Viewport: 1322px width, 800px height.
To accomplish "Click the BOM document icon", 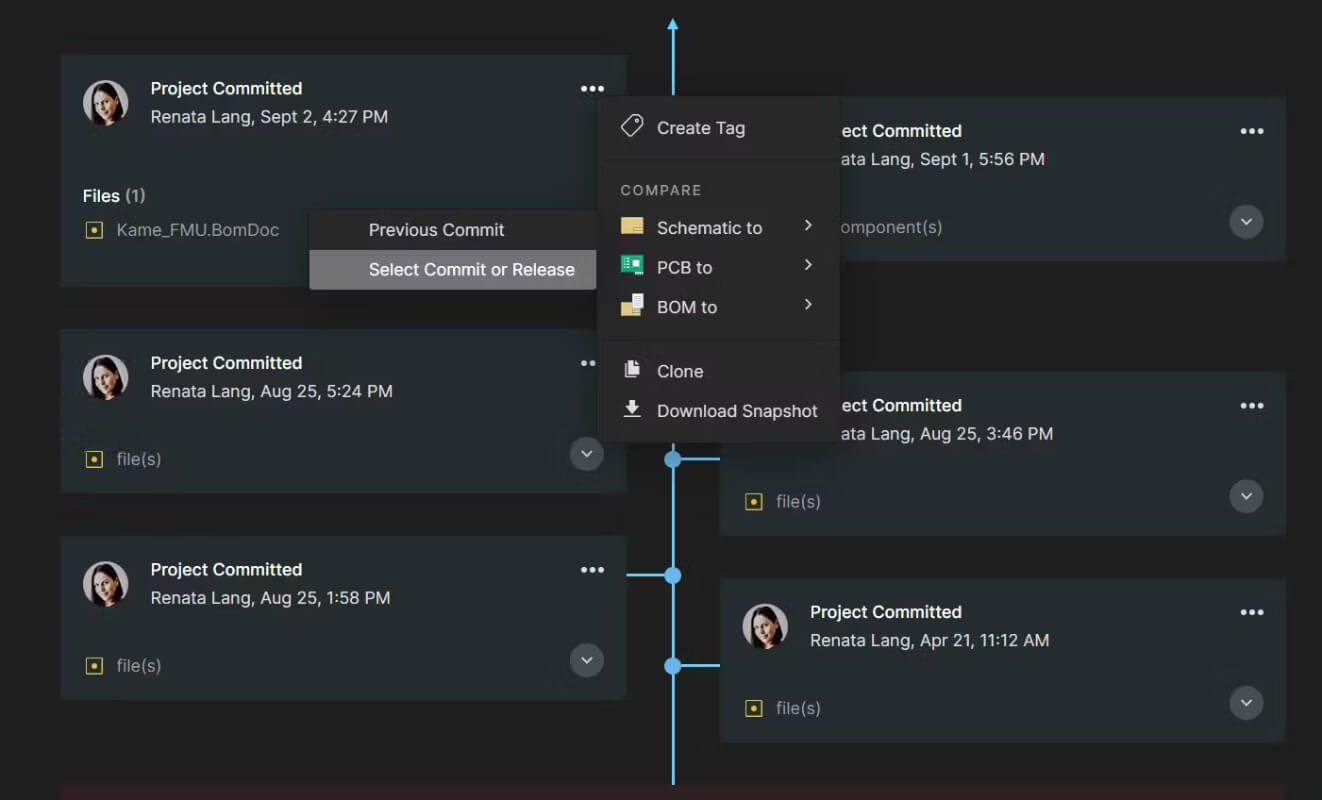I will 632,305.
